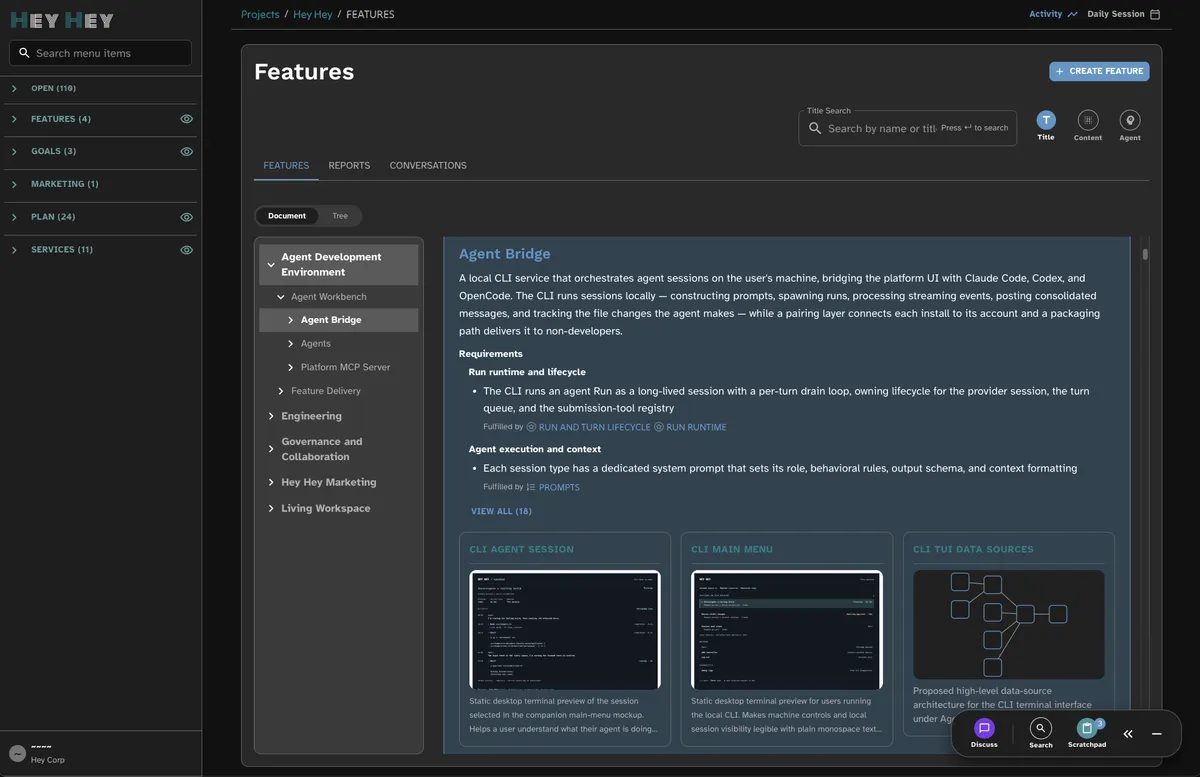The height and width of the screenshot is (777, 1200).
Task: Collapse the floating bar with double chevron
Action: tap(1128, 734)
